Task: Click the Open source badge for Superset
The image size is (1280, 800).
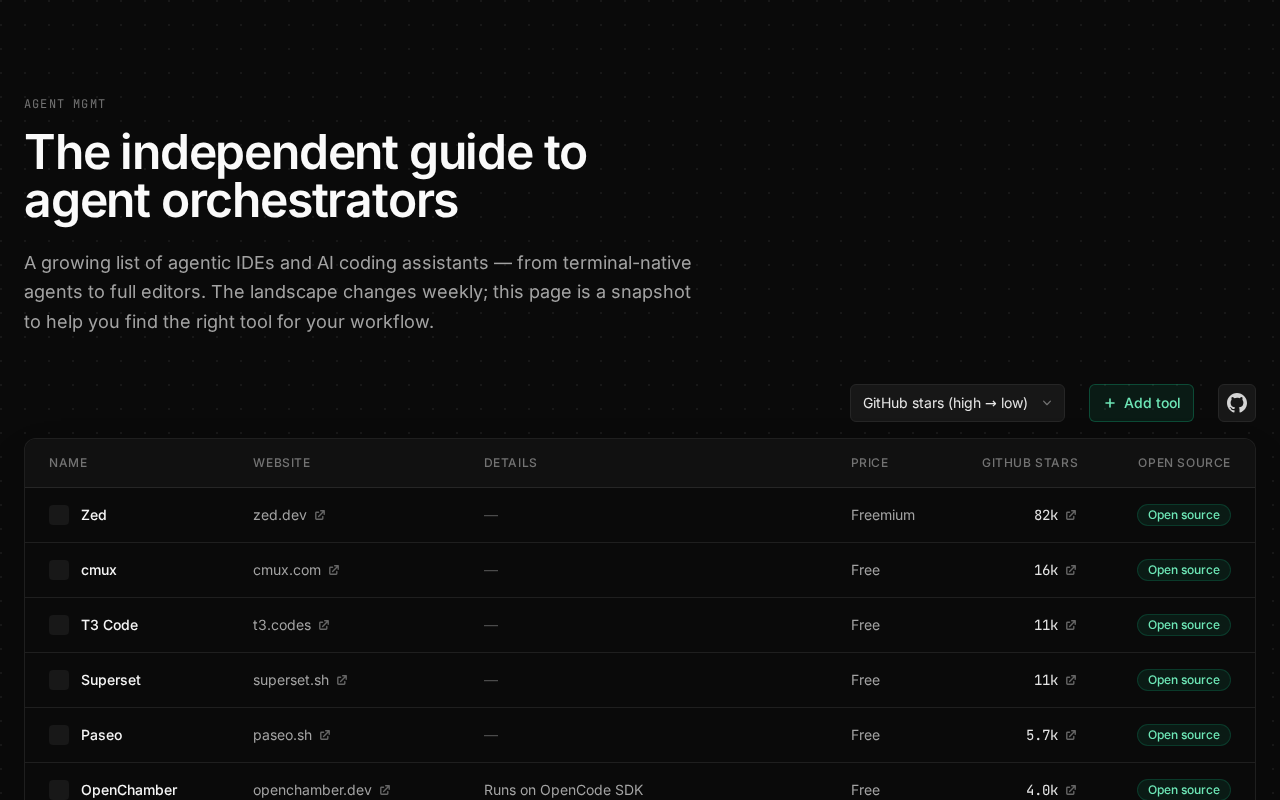Action: tap(1184, 680)
